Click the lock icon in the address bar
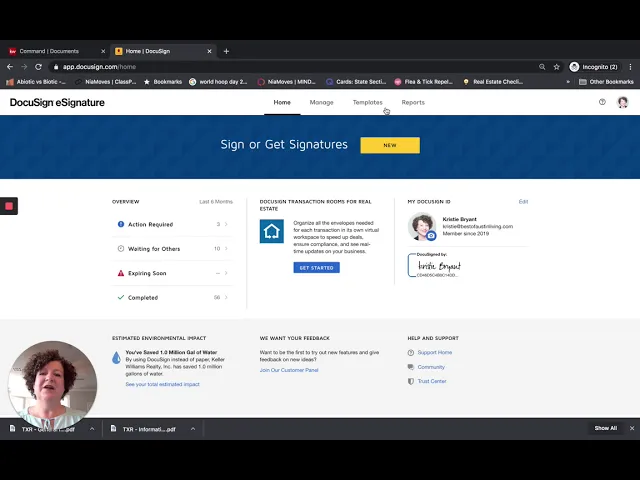Screen dimensions: 640x480 pos(56,67)
